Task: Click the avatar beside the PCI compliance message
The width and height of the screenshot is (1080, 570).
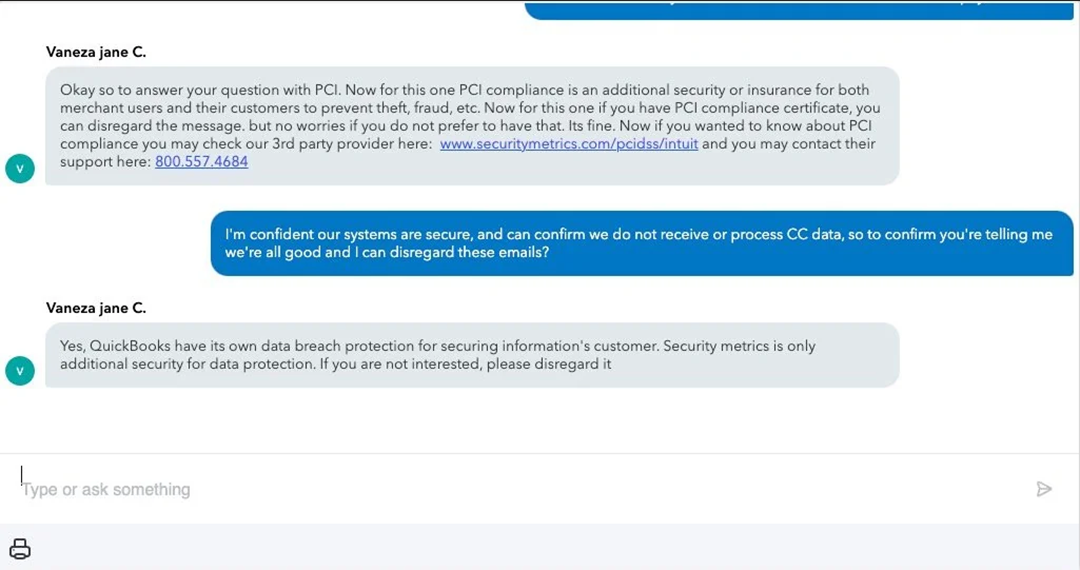Action: [20, 169]
